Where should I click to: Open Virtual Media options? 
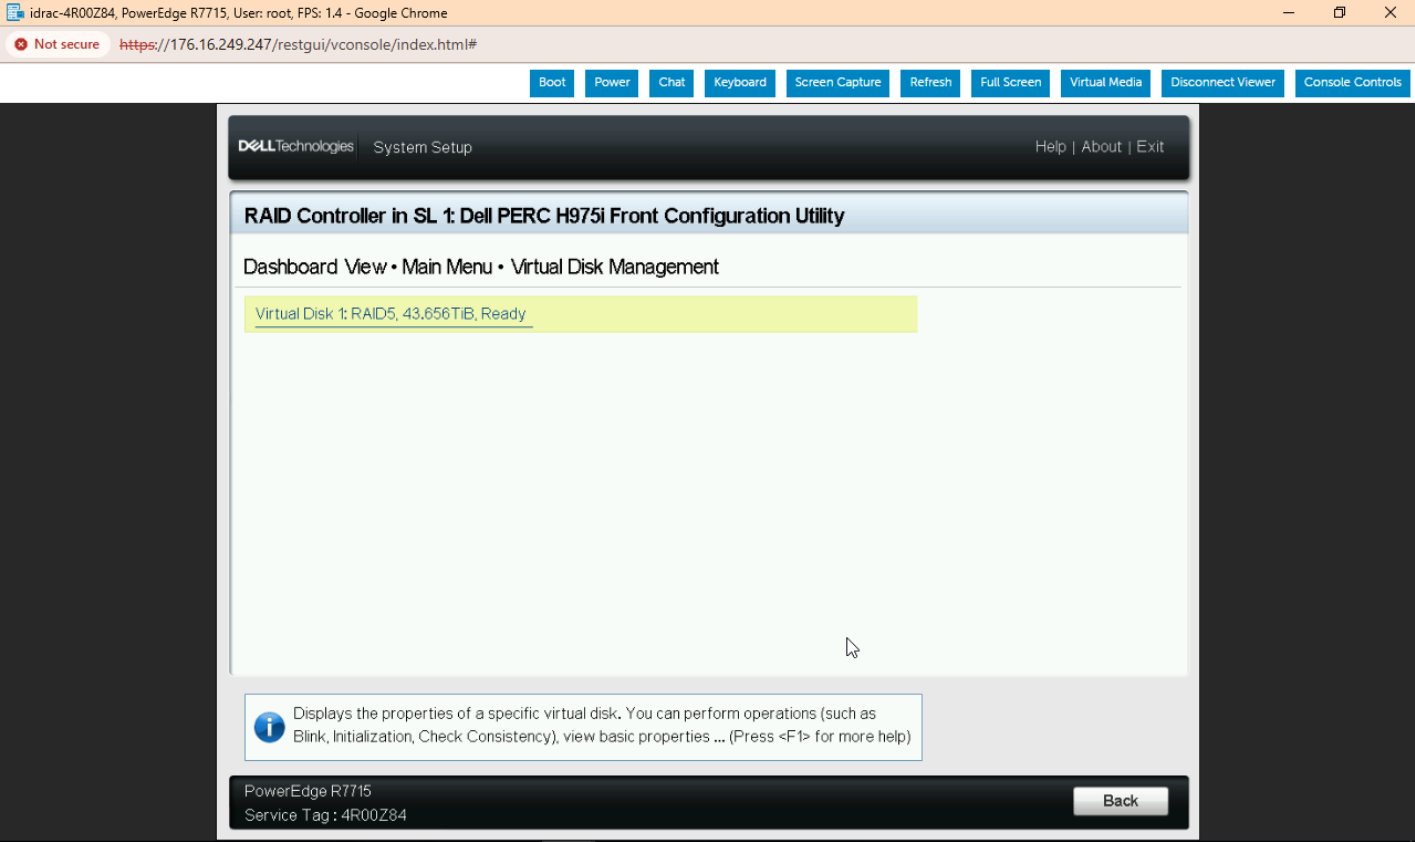[1105, 83]
